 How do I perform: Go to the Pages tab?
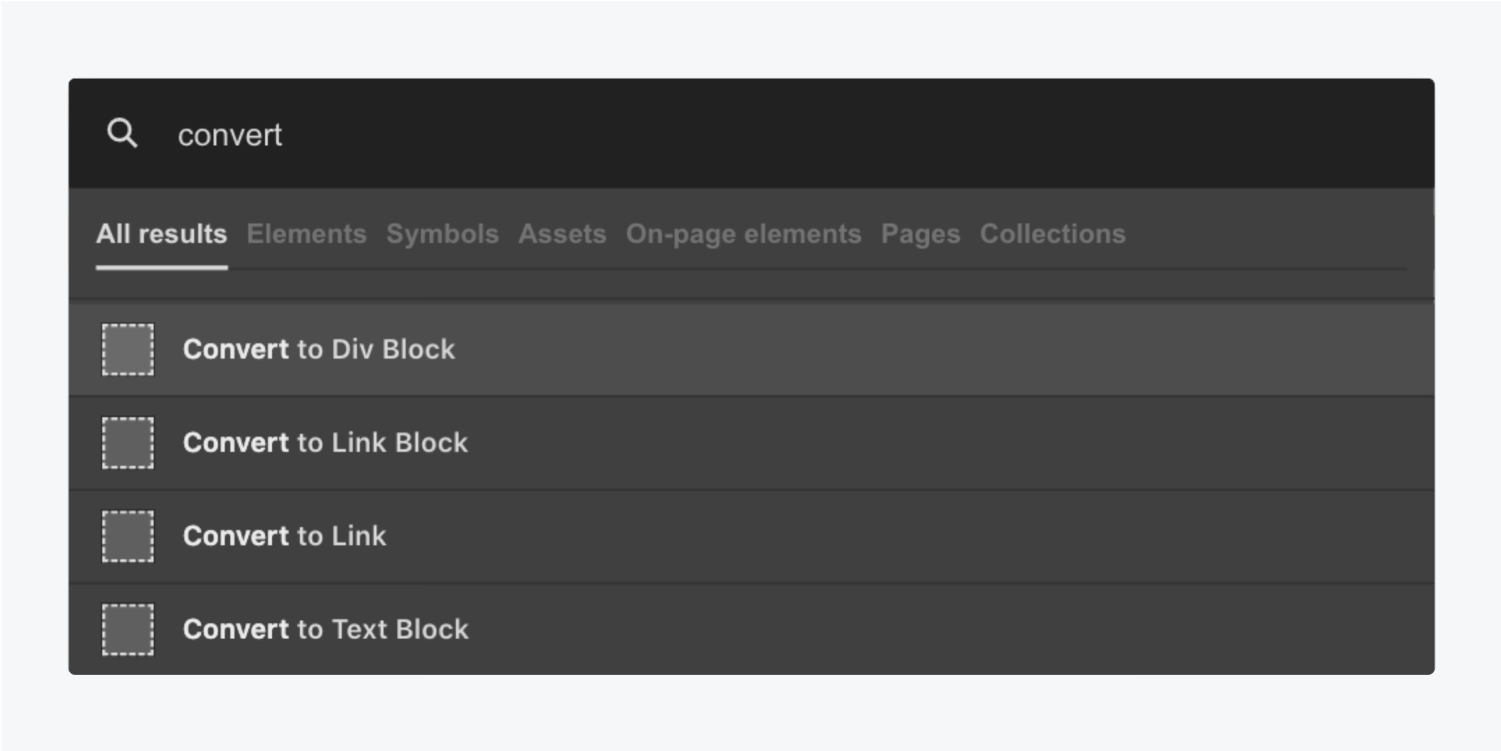(x=920, y=234)
